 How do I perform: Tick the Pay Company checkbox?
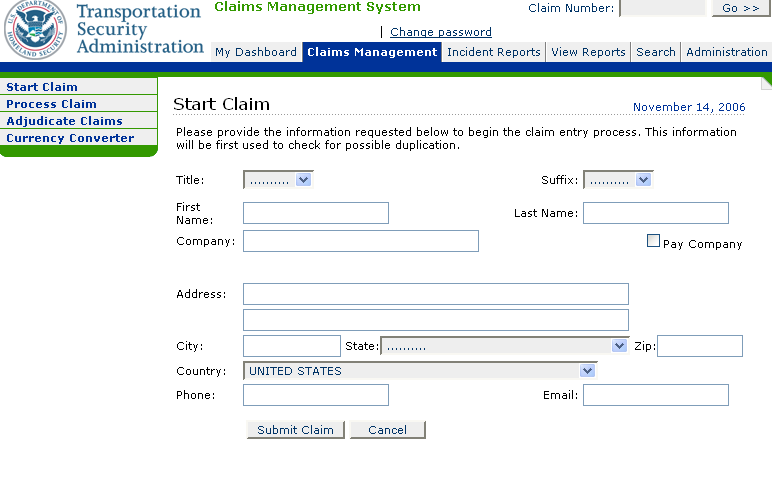click(x=653, y=241)
